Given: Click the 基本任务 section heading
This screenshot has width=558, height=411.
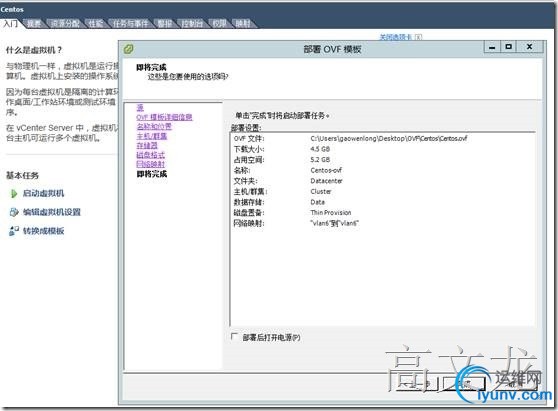Looking at the screenshot, I should (22, 175).
